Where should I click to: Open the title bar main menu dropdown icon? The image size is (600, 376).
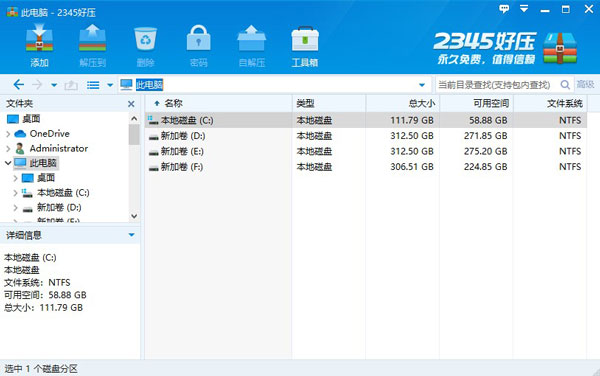tap(524, 8)
